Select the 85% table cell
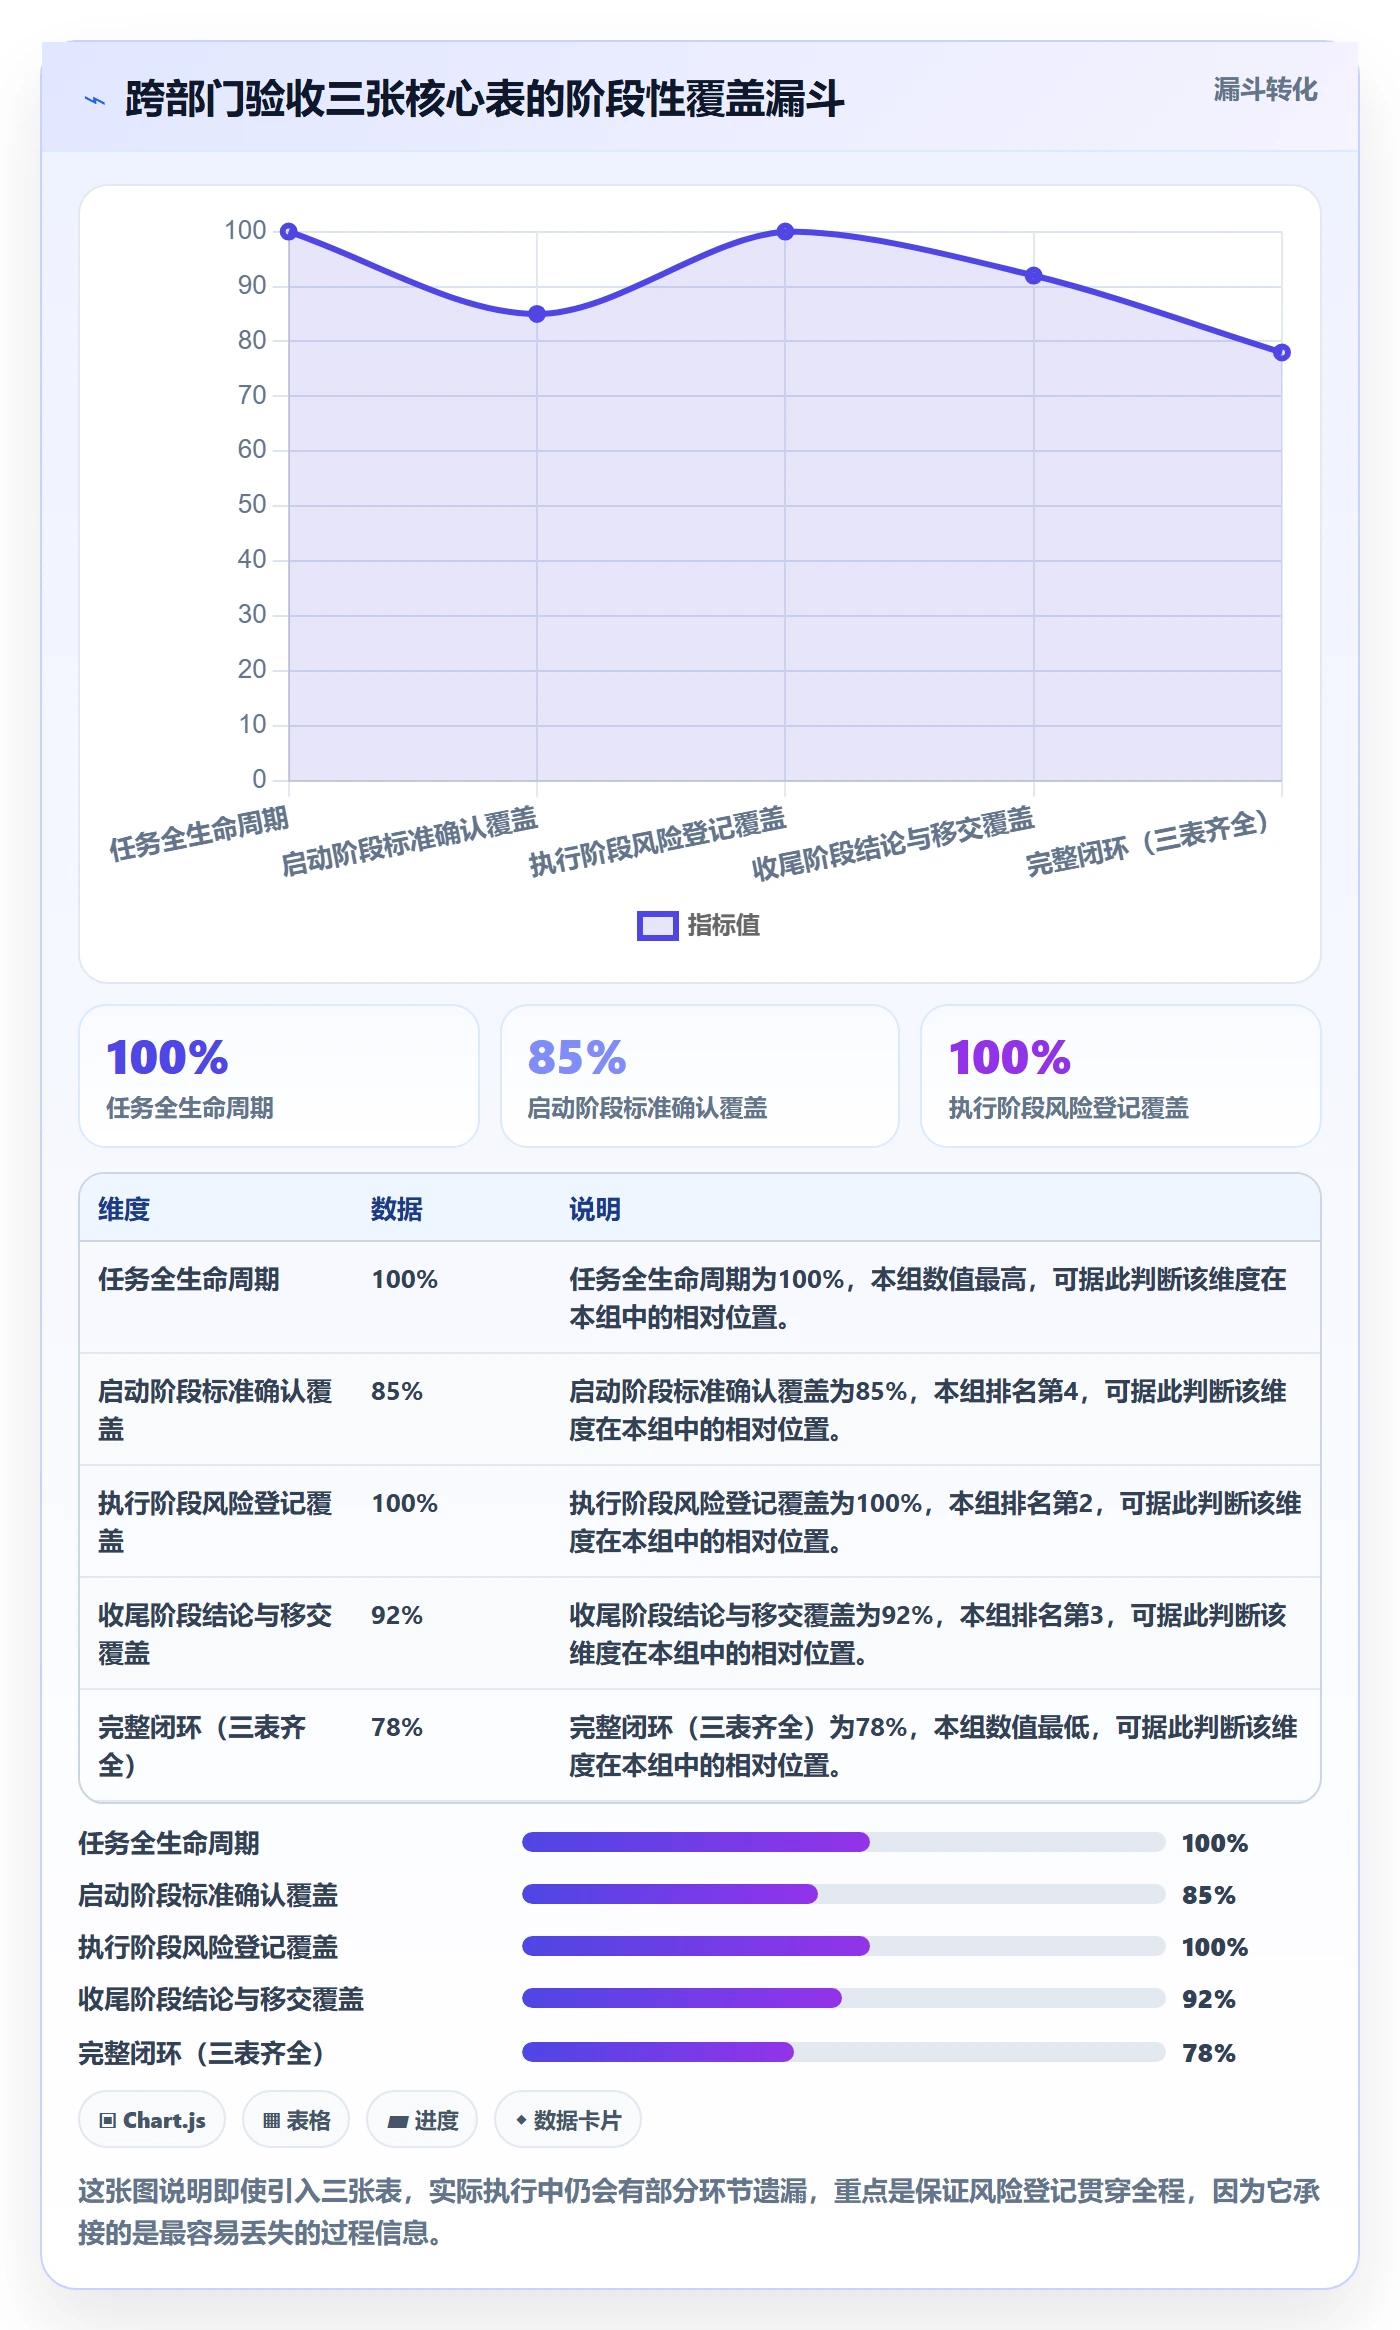 (x=397, y=1391)
